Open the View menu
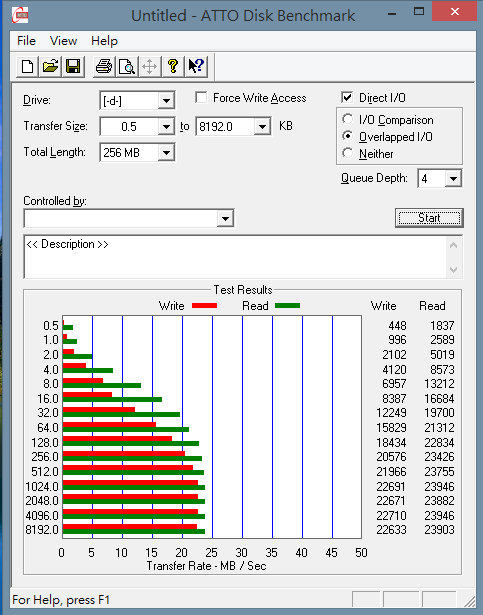 click(x=63, y=41)
